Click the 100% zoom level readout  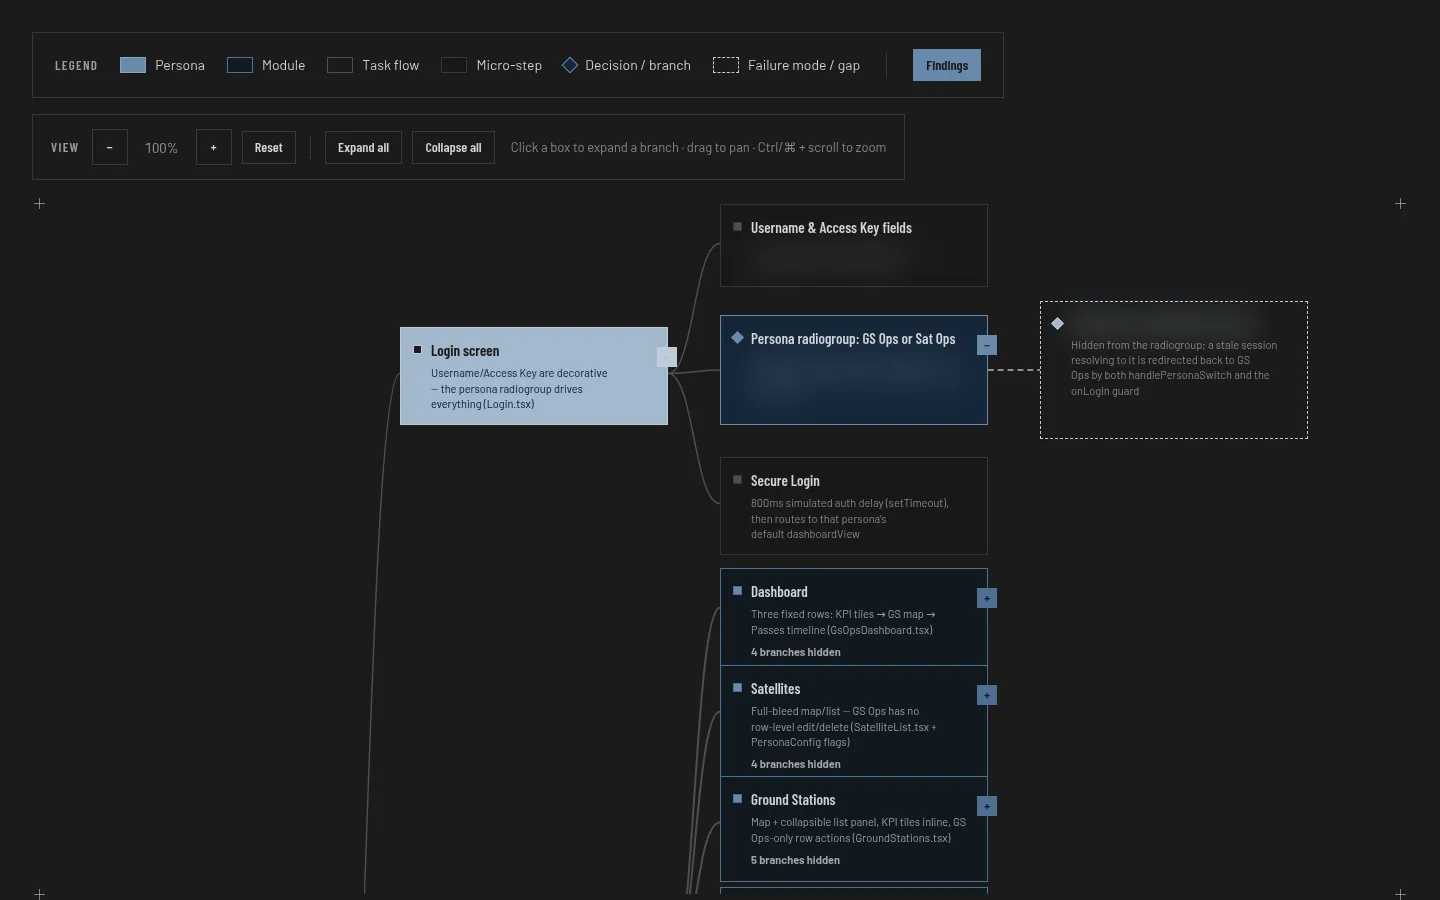[x=161, y=148]
